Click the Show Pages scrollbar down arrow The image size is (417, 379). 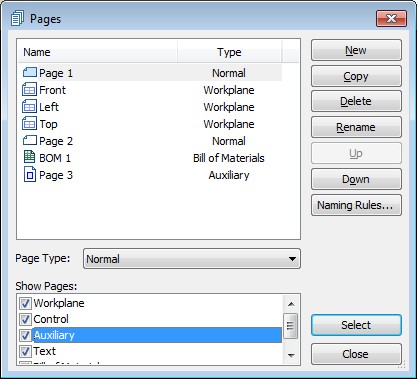pyautogui.click(x=291, y=355)
